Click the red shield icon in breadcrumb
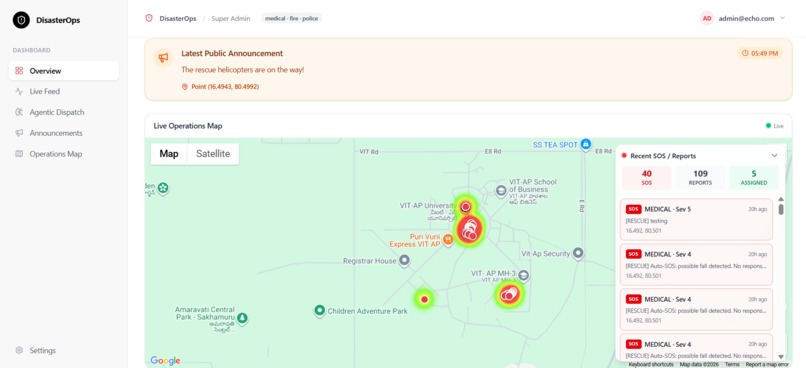This screenshot has height=368, width=806. 149,18
